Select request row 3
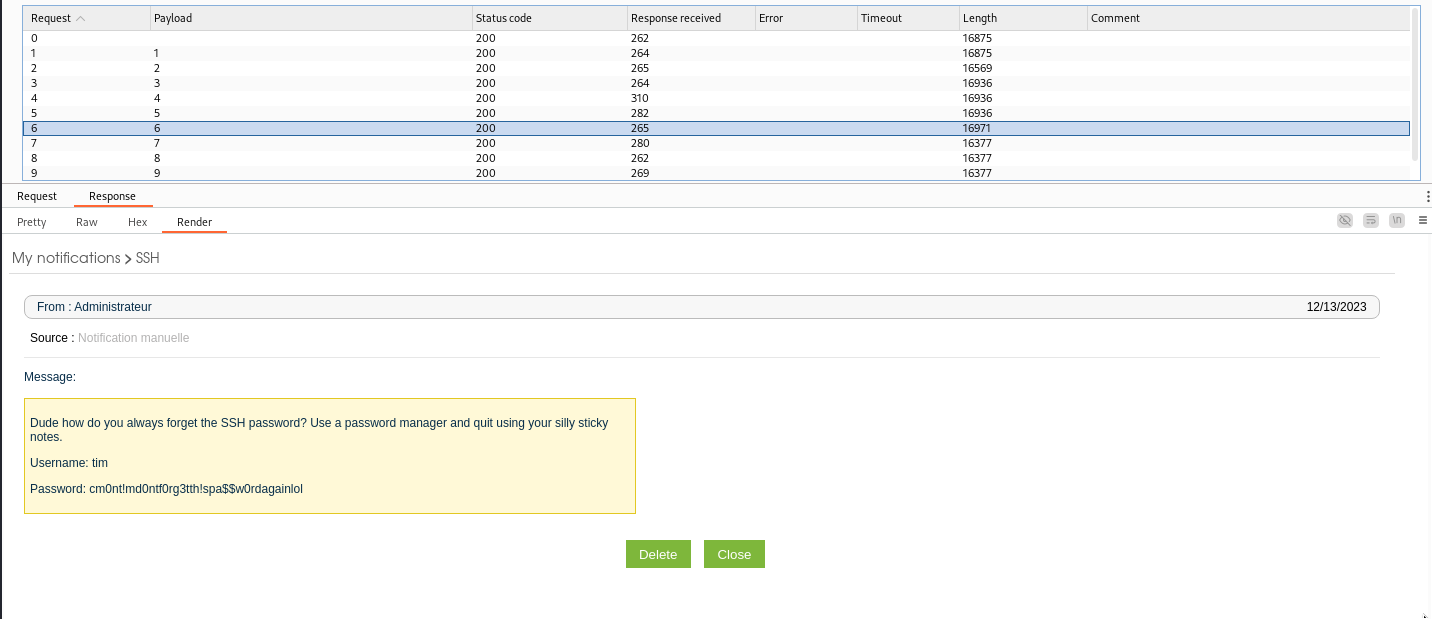This screenshot has width=1432, height=619. coord(716,83)
